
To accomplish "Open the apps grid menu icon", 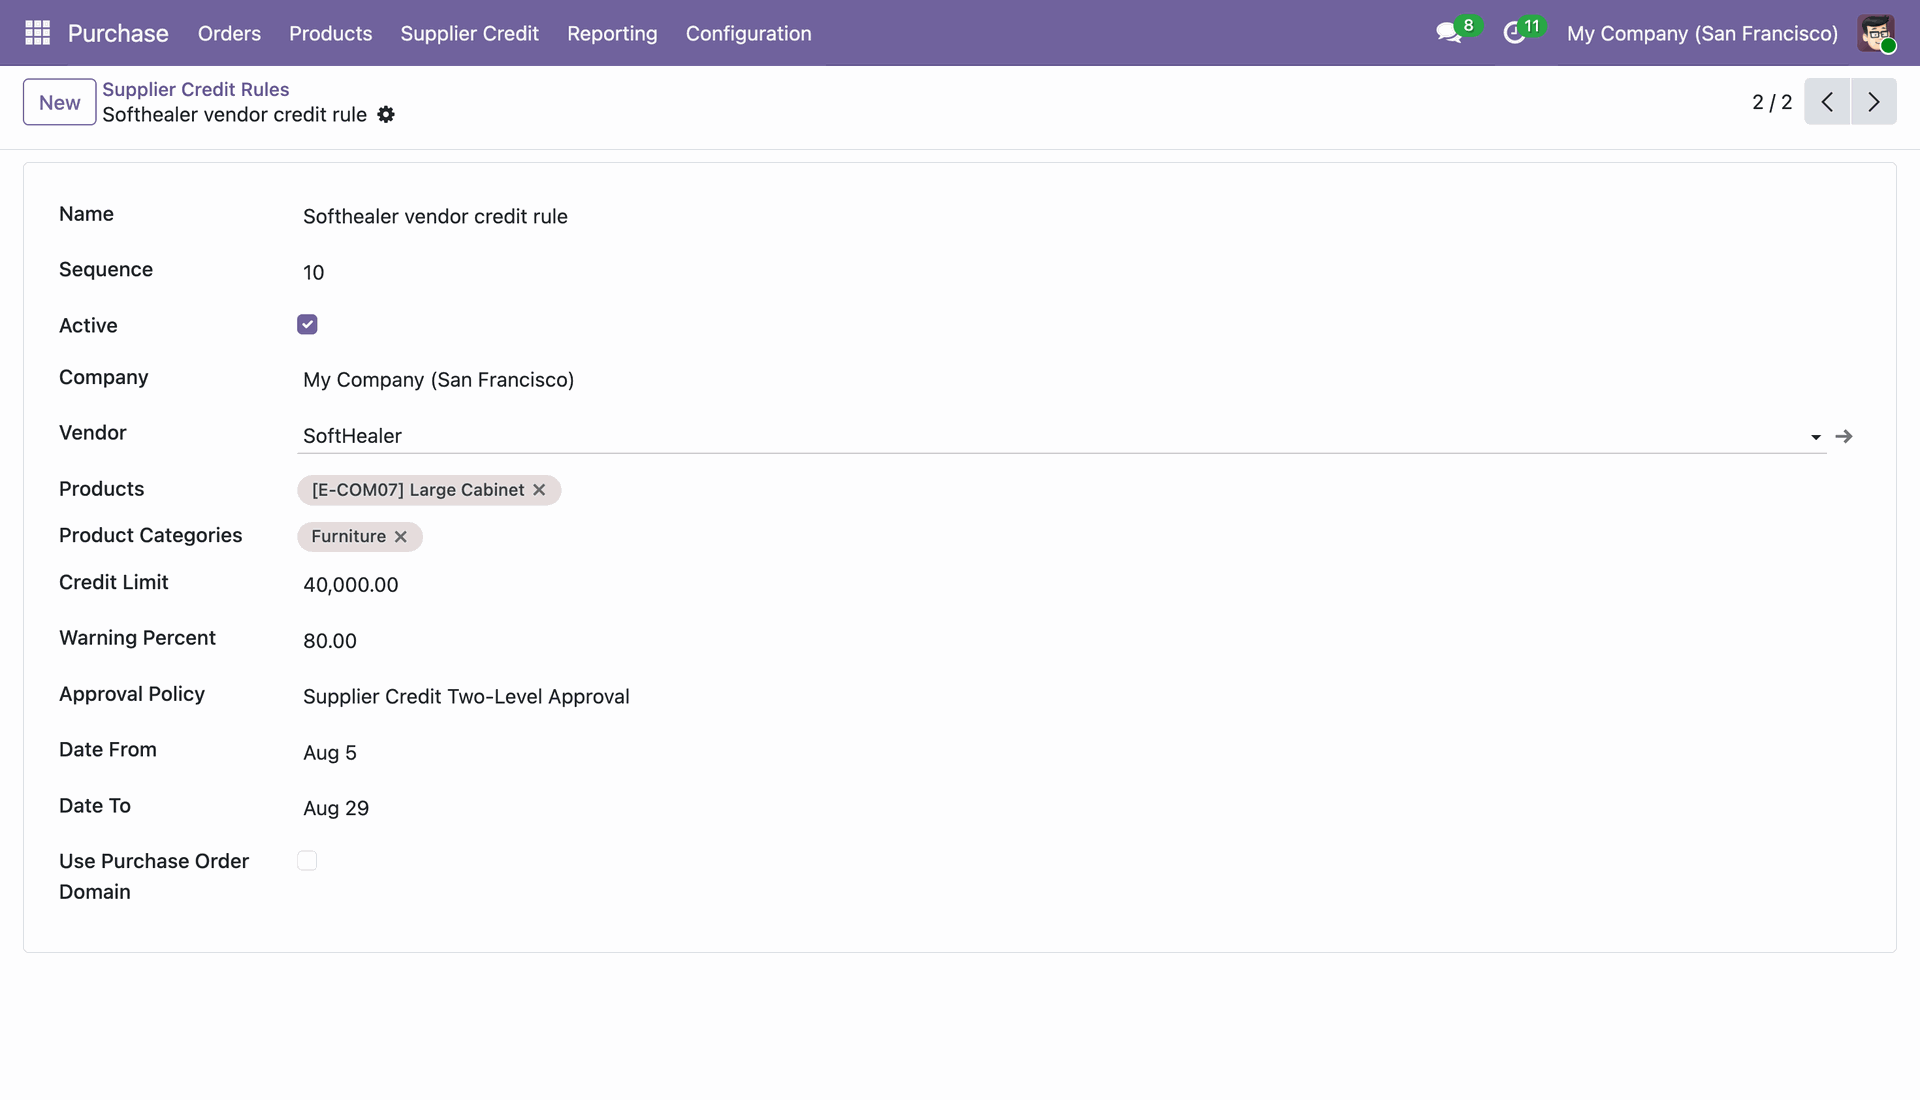I will (x=37, y=33).
